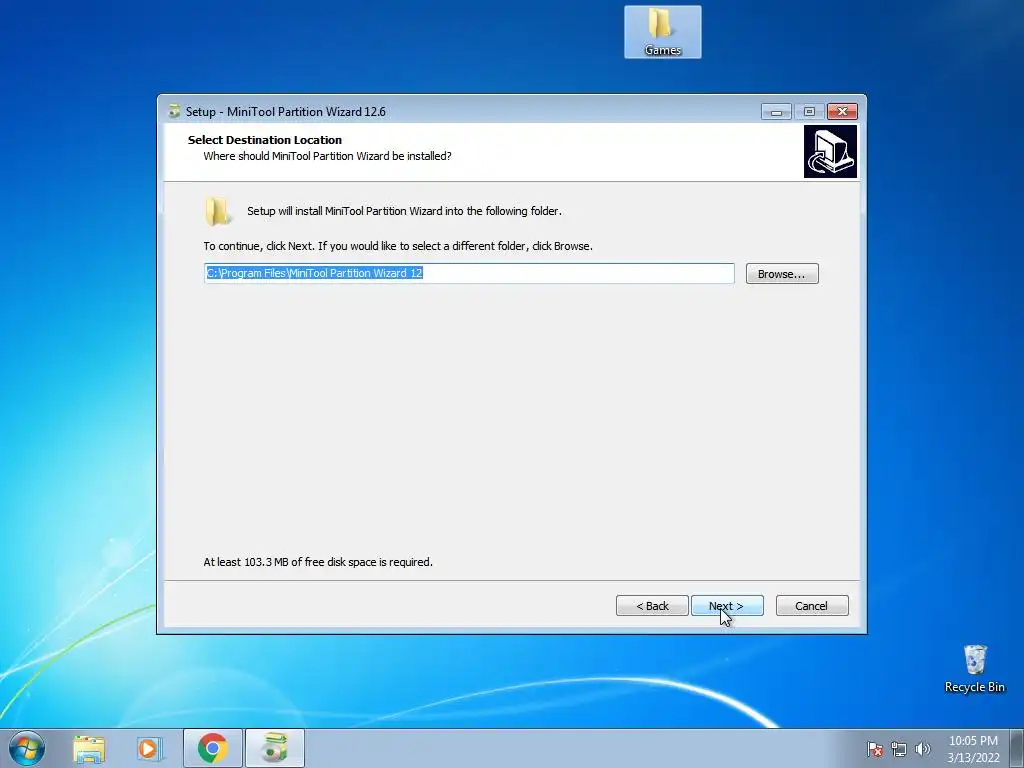Launch Windows Media Player from taskbar

[x=150, y=748]
